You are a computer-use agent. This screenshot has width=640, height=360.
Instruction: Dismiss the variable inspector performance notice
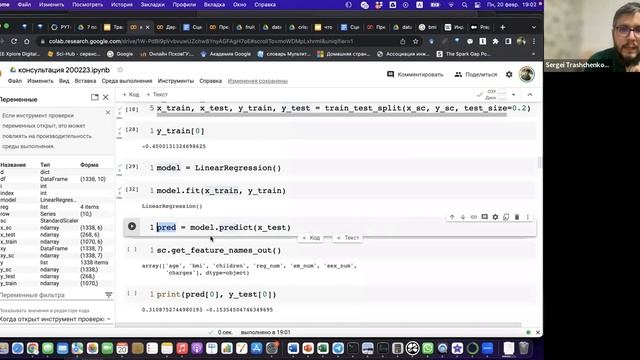tap(108, 112)
